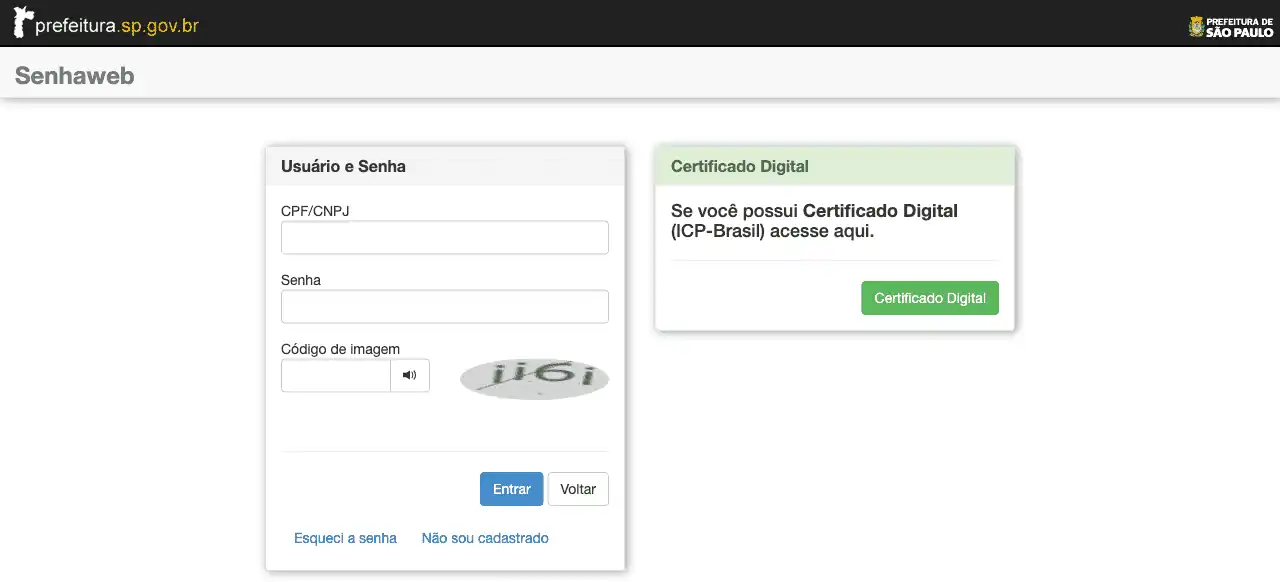This screenshot has height=582, width=1280.
Task: Click the green Certificado Digital button
Action: 929,298
